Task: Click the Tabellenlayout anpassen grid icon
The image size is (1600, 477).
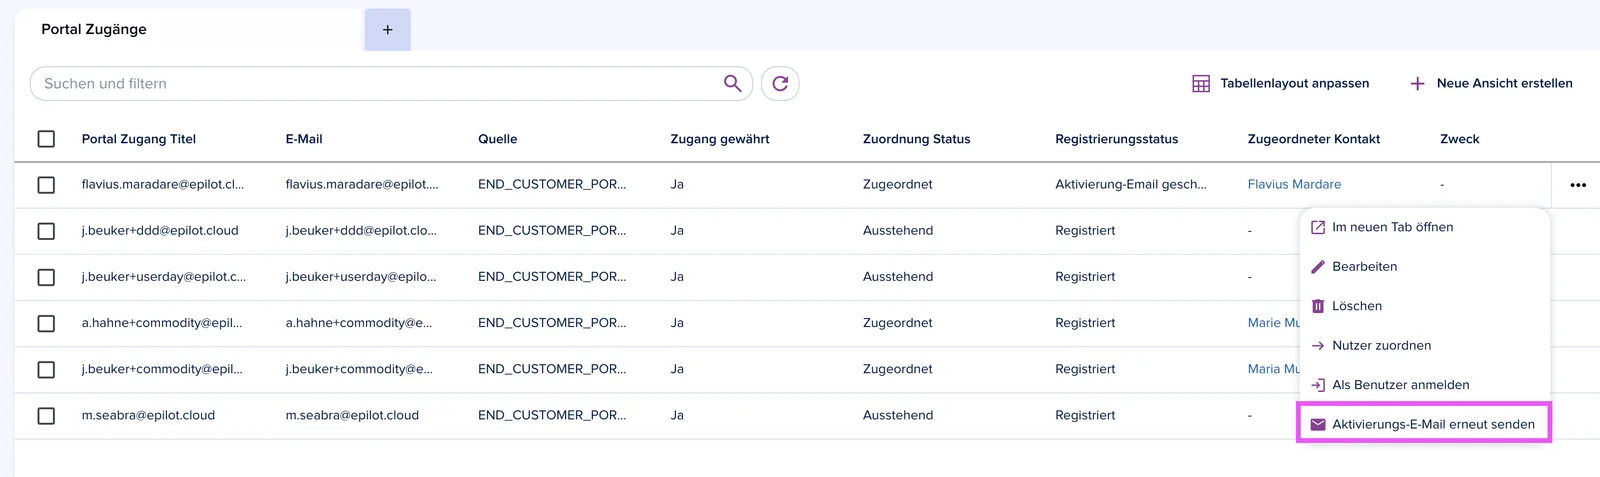Action: 1201,84
